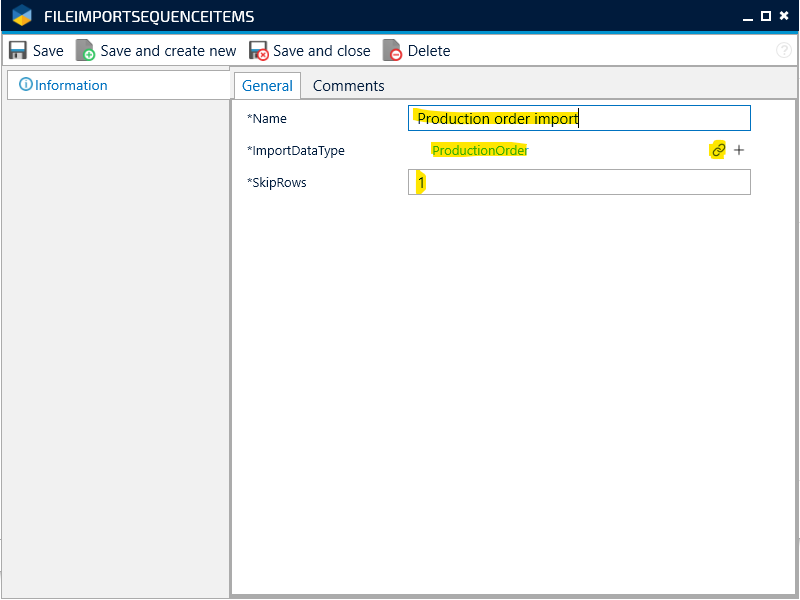Click the *ImportDataType field label
The image size is (800, 600).
click(x=295, y=151)
